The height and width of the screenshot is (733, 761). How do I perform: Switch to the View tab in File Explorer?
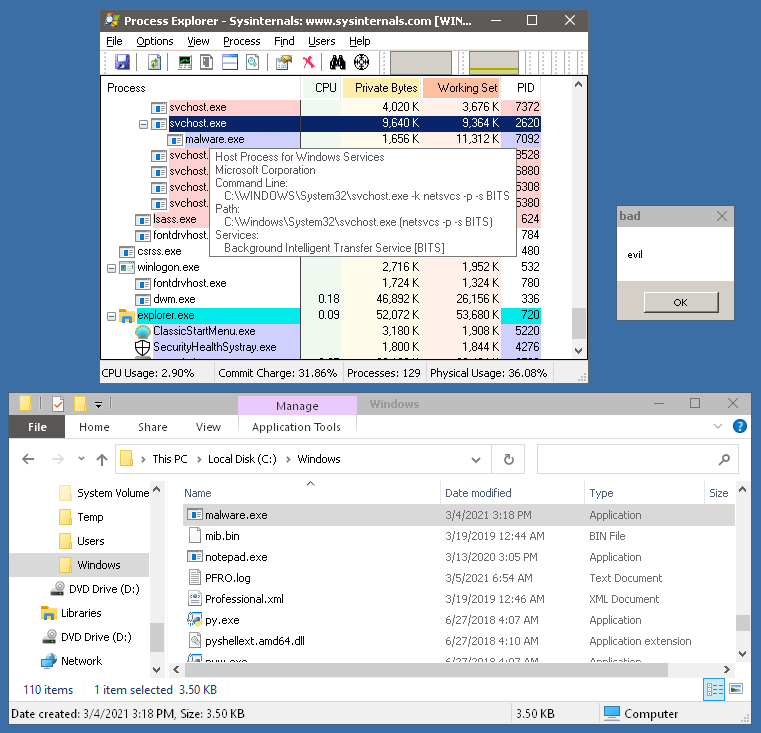coord(208,427)
